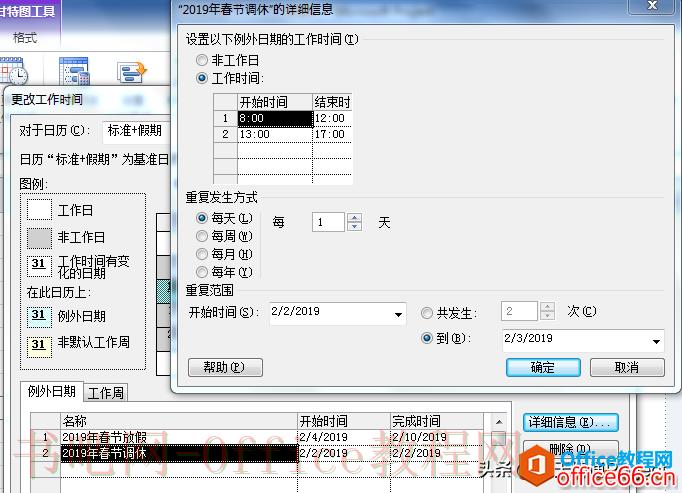Open the 对于日历 combo box 标准+假期
The width and height of the screenshot is (682, 493).
click(136, 131)
